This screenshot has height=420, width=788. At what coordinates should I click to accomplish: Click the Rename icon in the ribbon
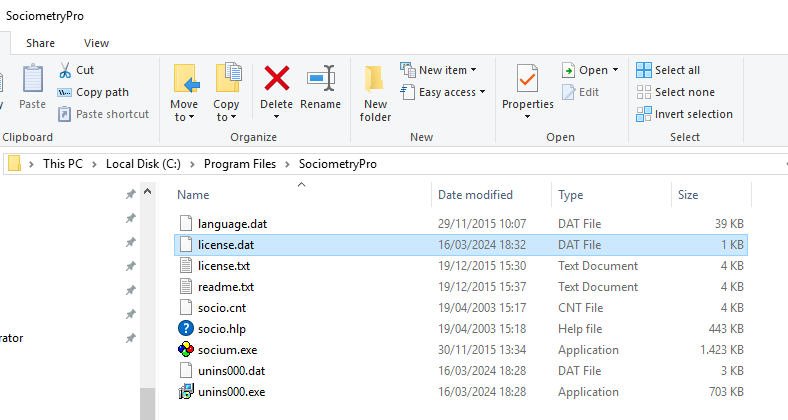[x=320, y=78]
